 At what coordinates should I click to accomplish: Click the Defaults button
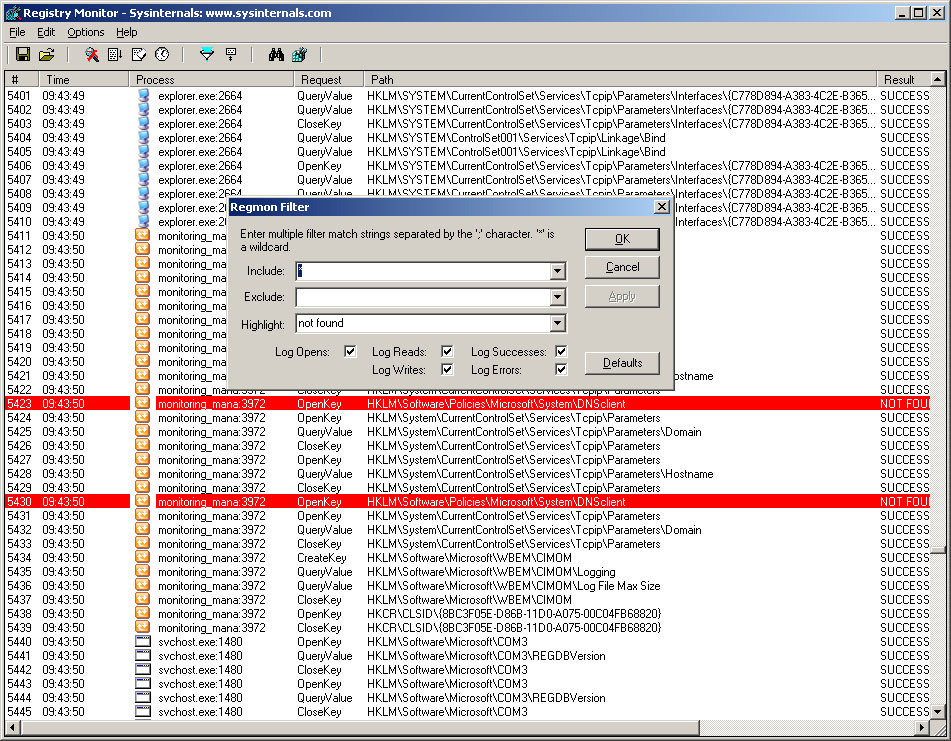(622, 363)
